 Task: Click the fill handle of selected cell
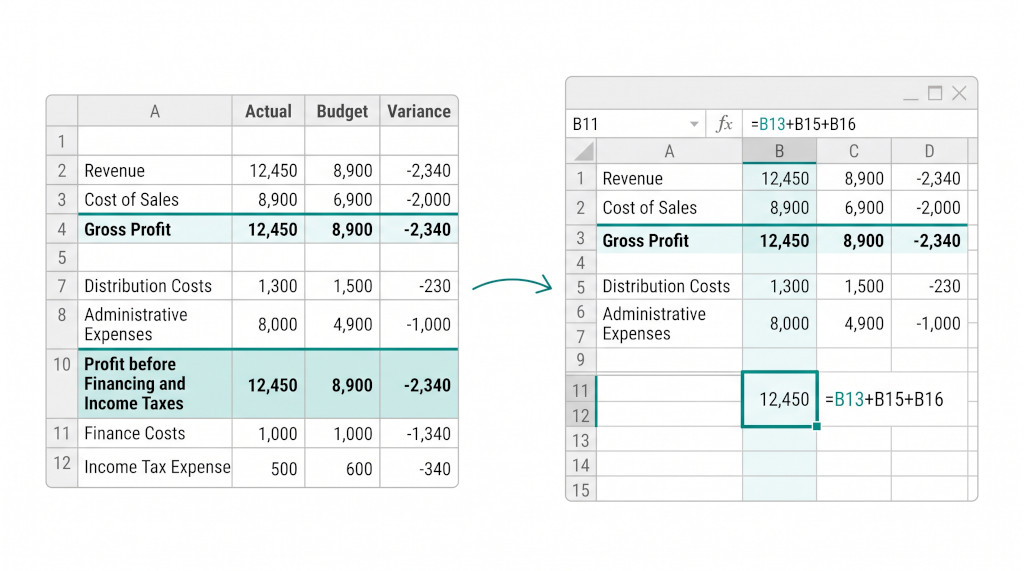click(x=816, y=426)
